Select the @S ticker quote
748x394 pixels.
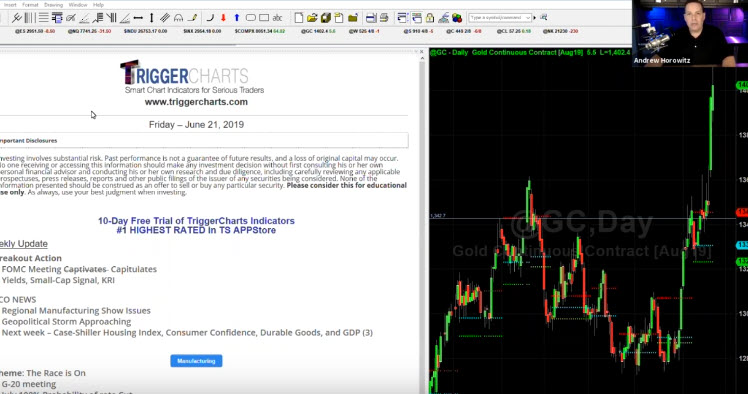418,31
